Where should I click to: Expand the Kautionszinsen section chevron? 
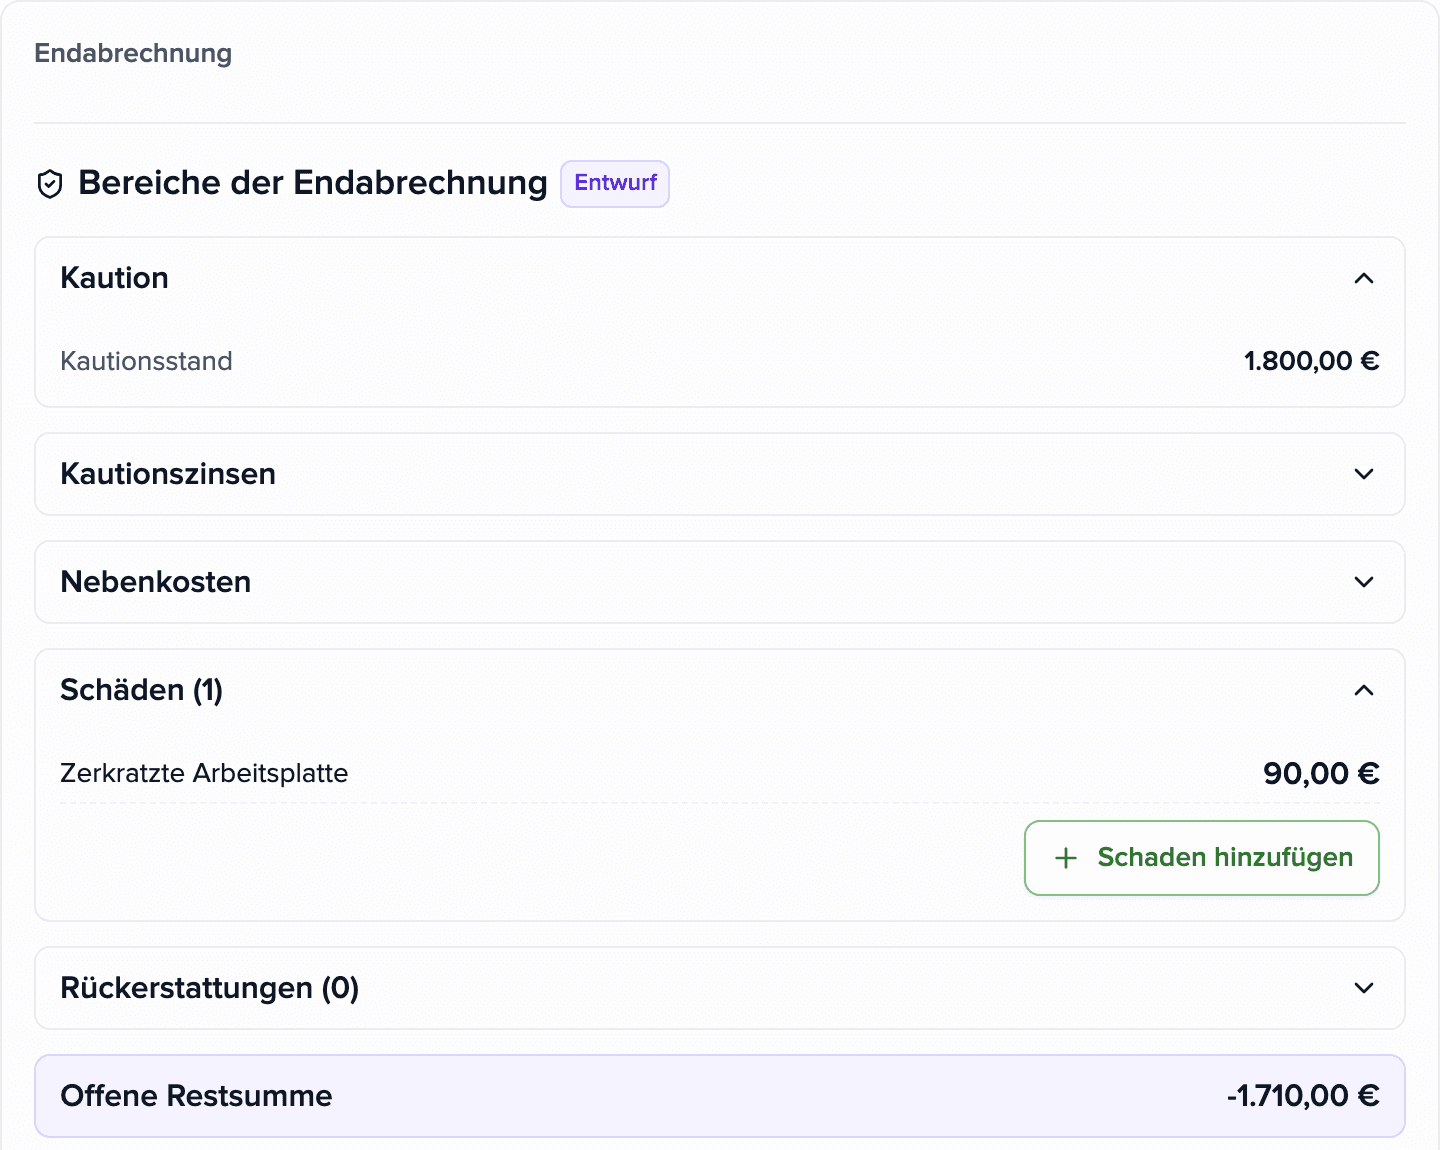coord(1364,474)
